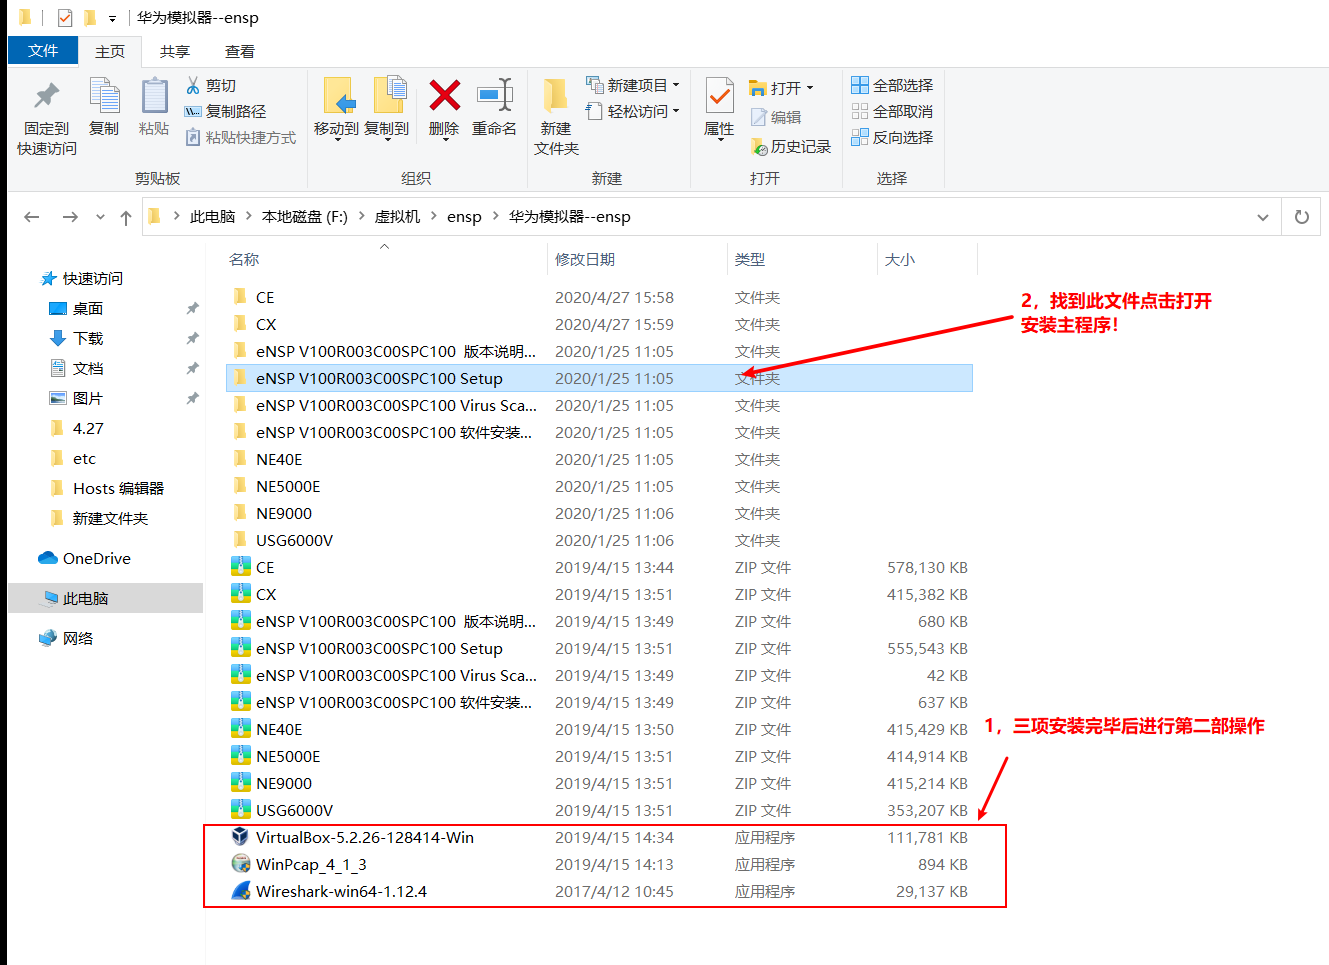This screenshot has width=1329, height=965.
Task: Click Copy path (复制路径)
Action: point(226,111)
